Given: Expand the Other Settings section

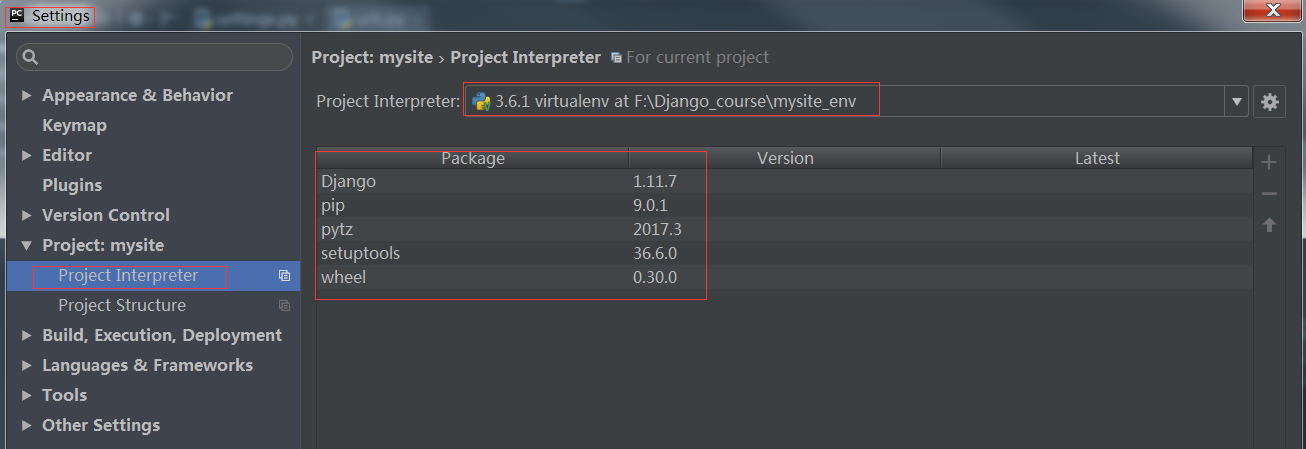Looking at the screenshot, I should [x=26, y=426].
